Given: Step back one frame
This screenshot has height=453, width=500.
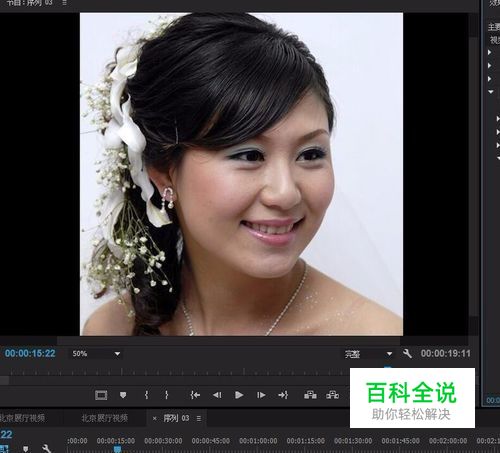Looking at the screenshot, I should click(217, 395).
